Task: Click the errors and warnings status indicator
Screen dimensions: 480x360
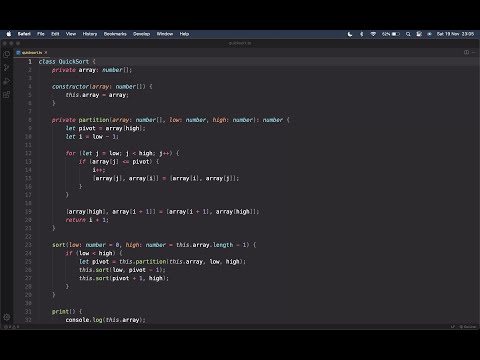Action: [x=12, y=327]
